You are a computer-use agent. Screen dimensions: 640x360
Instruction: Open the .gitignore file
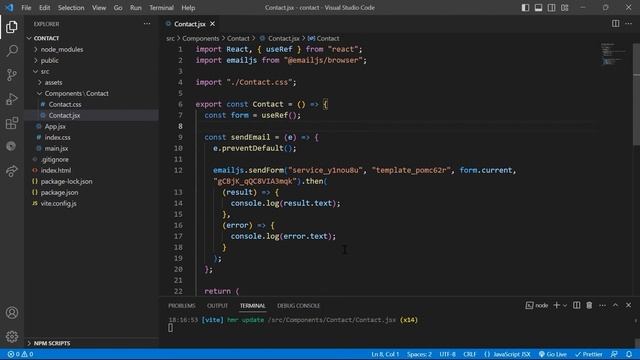tap(91, 160)
